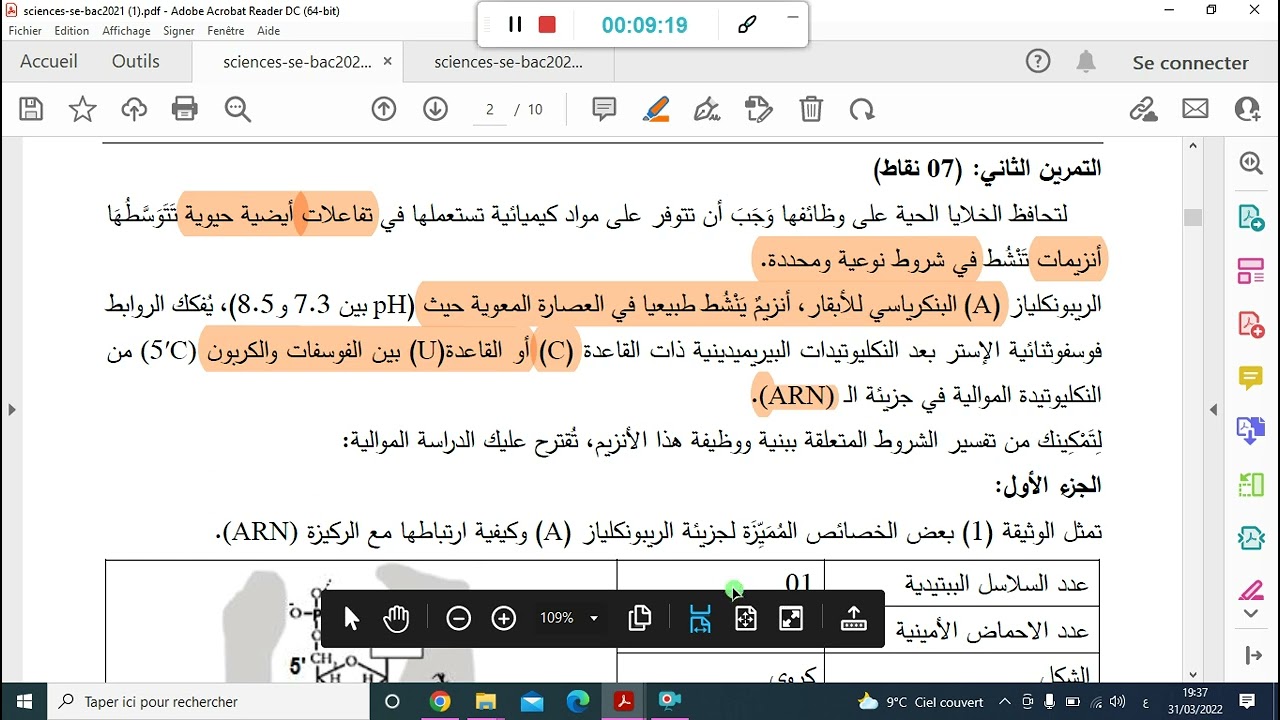This screenshot has height=720, width=1280.
Task: Open Fill & Sign pen tool in right pane
Action: pyautogui.click(x=1251, y=589)
